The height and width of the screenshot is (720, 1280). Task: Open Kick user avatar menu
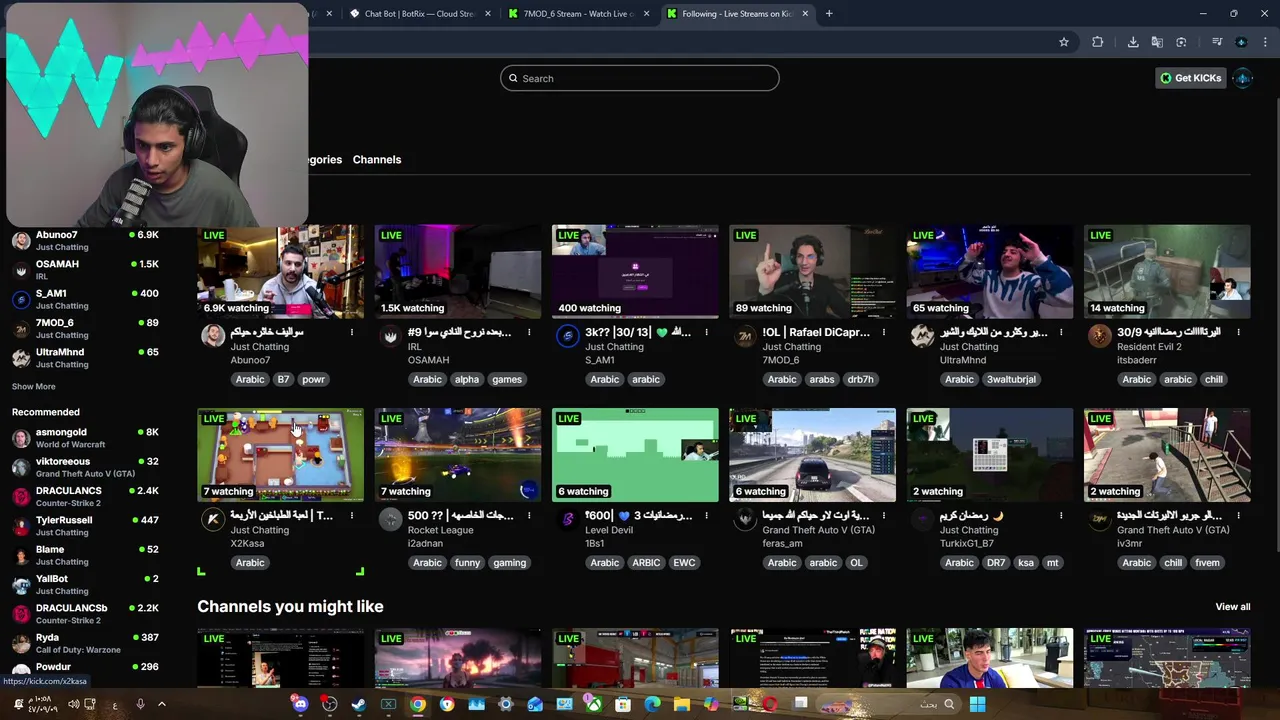(x=1243, y=78)
